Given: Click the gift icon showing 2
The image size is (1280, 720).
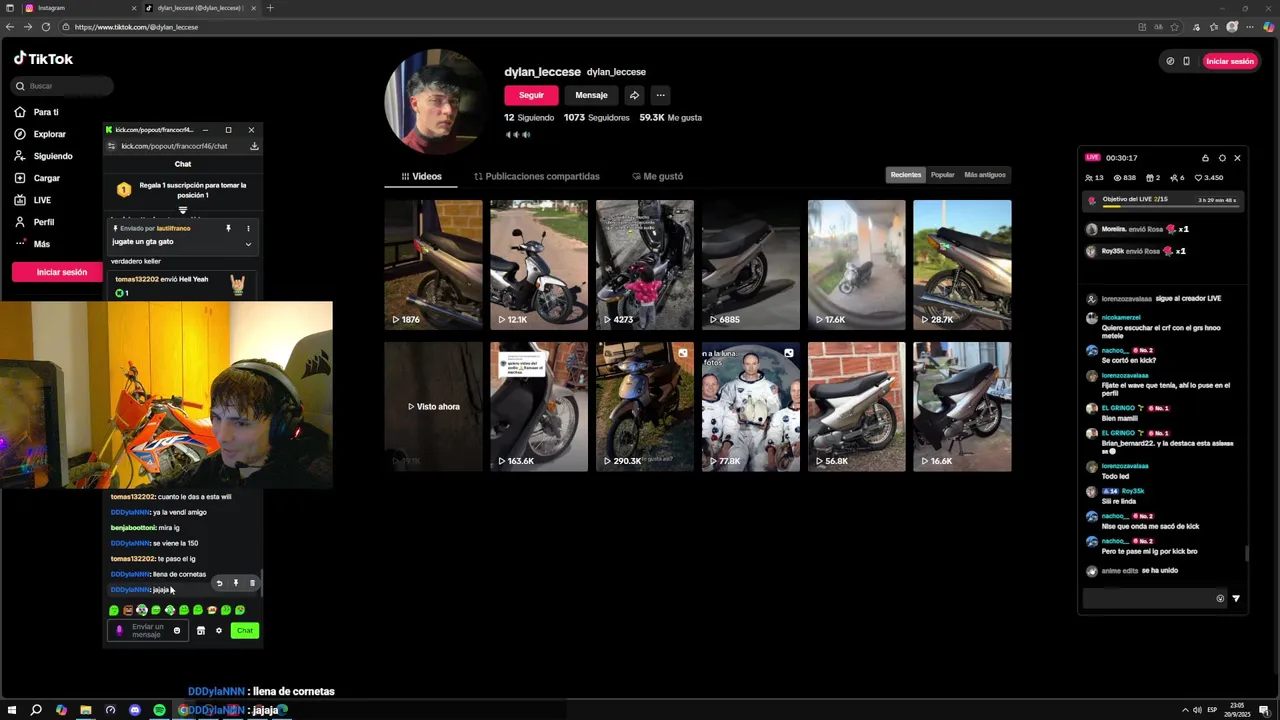Looking at the screenshot, I should 1148,178.
